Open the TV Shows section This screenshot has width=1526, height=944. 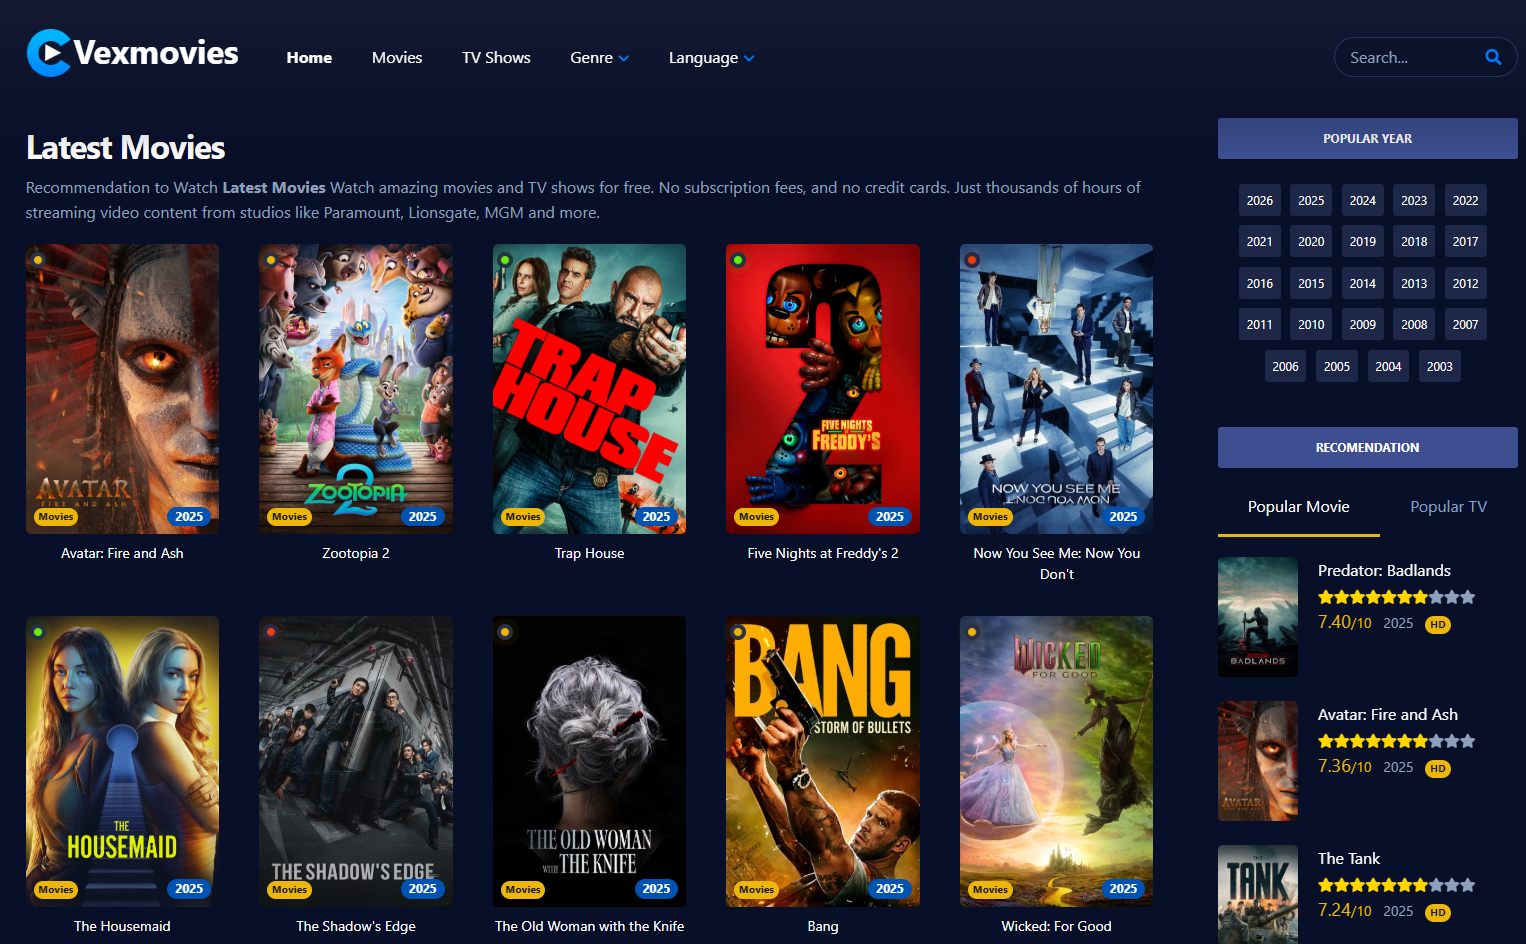pyautogui.click(x=496, y=57)
